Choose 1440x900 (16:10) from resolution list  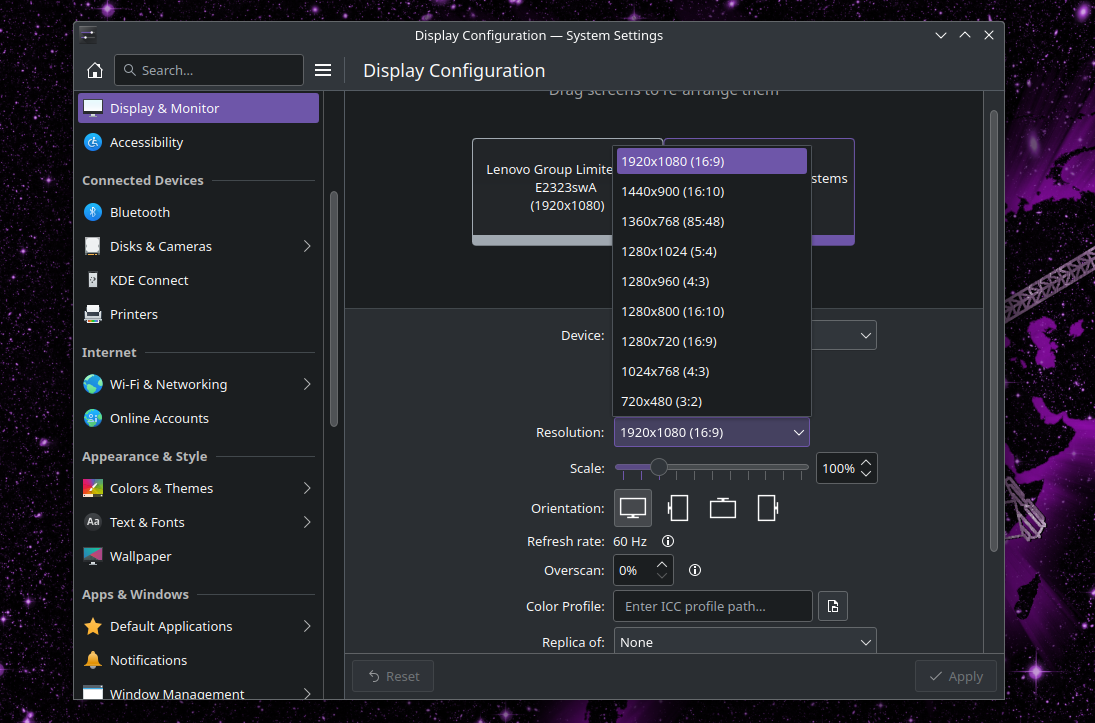pos(672,191)
